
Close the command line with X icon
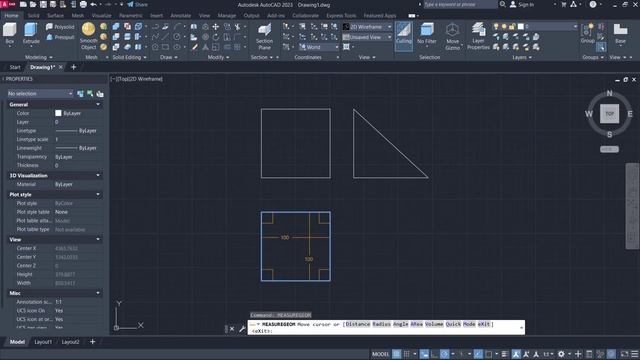click(x=232, y=329)
